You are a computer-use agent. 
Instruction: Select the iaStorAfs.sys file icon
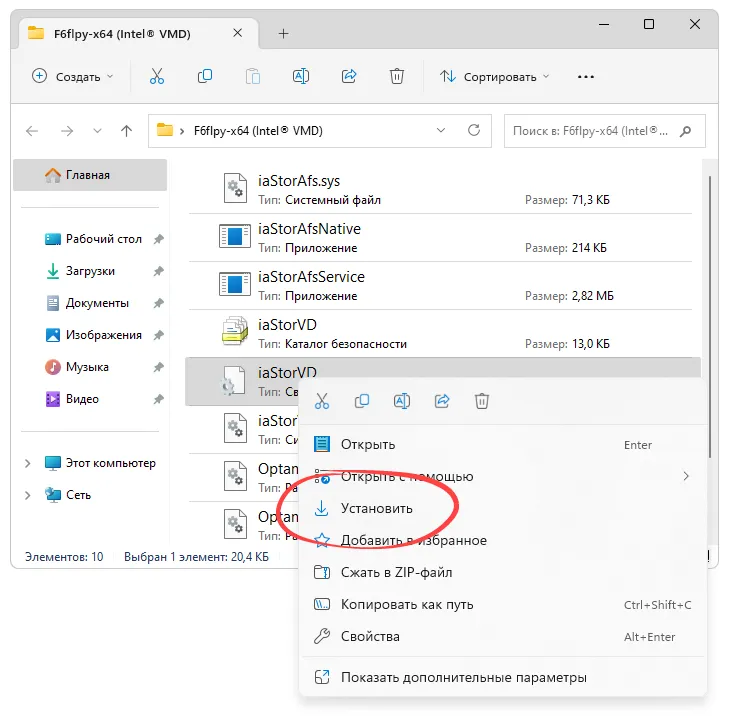tap(235, 188)
